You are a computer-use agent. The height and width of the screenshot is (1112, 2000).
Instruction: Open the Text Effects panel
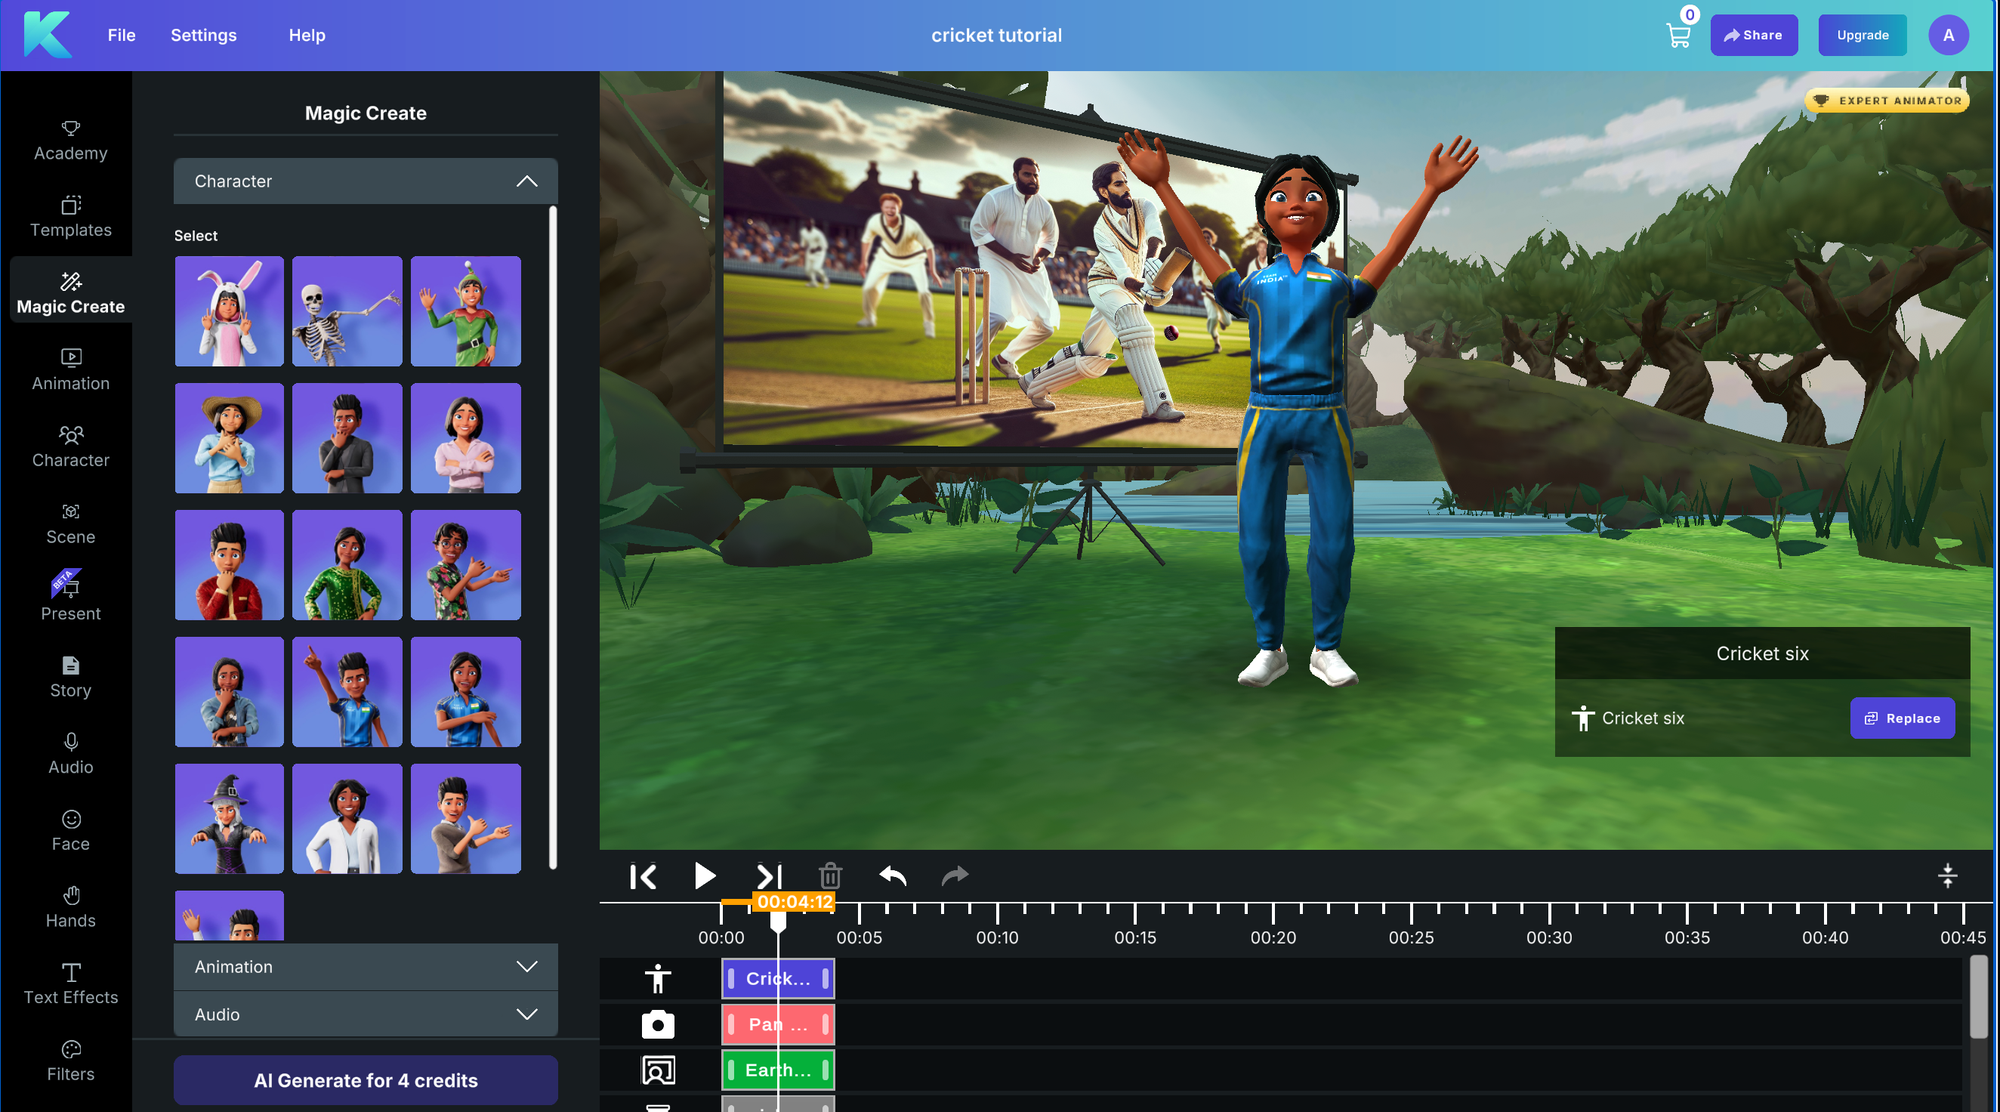(70, 983)
